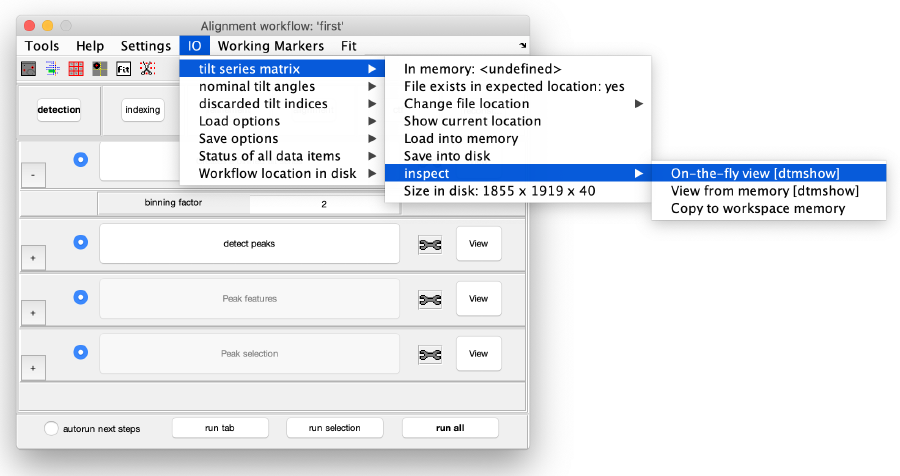The width and height of the screenshot is (900, 476).
Task: Click the run all button
Action: pyautogui.click(x=449, y=428)
